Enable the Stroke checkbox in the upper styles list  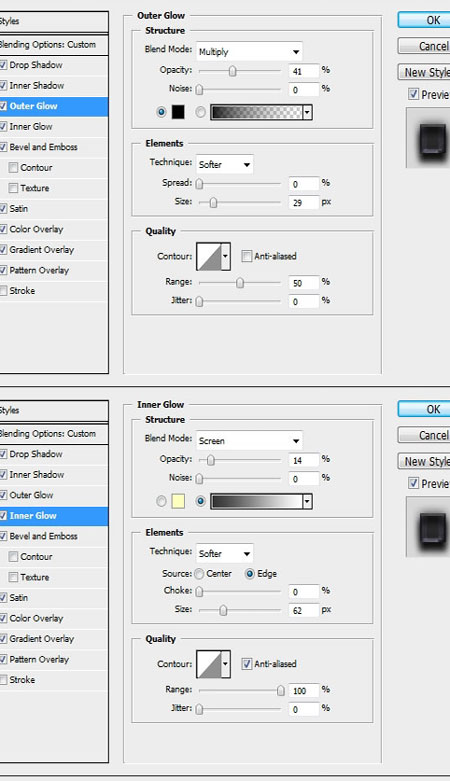pyautogui.click(x=3, y=290)
